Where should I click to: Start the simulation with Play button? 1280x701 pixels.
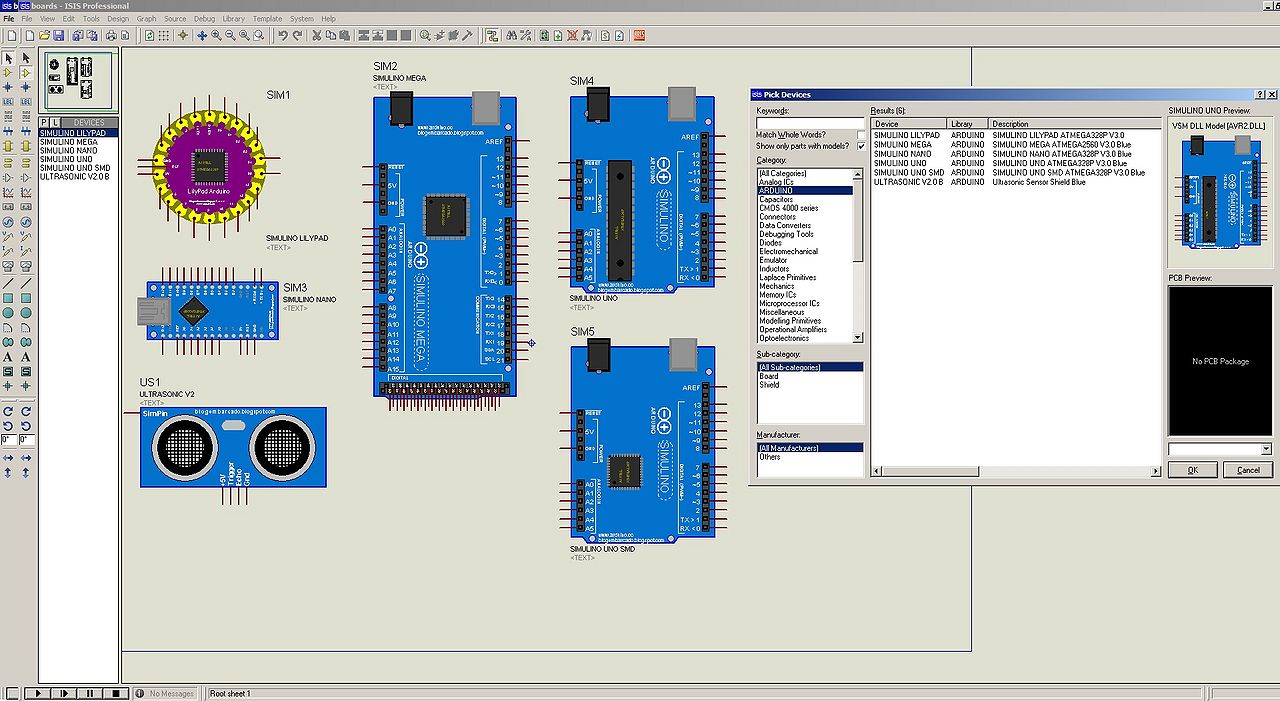point(37,693)
